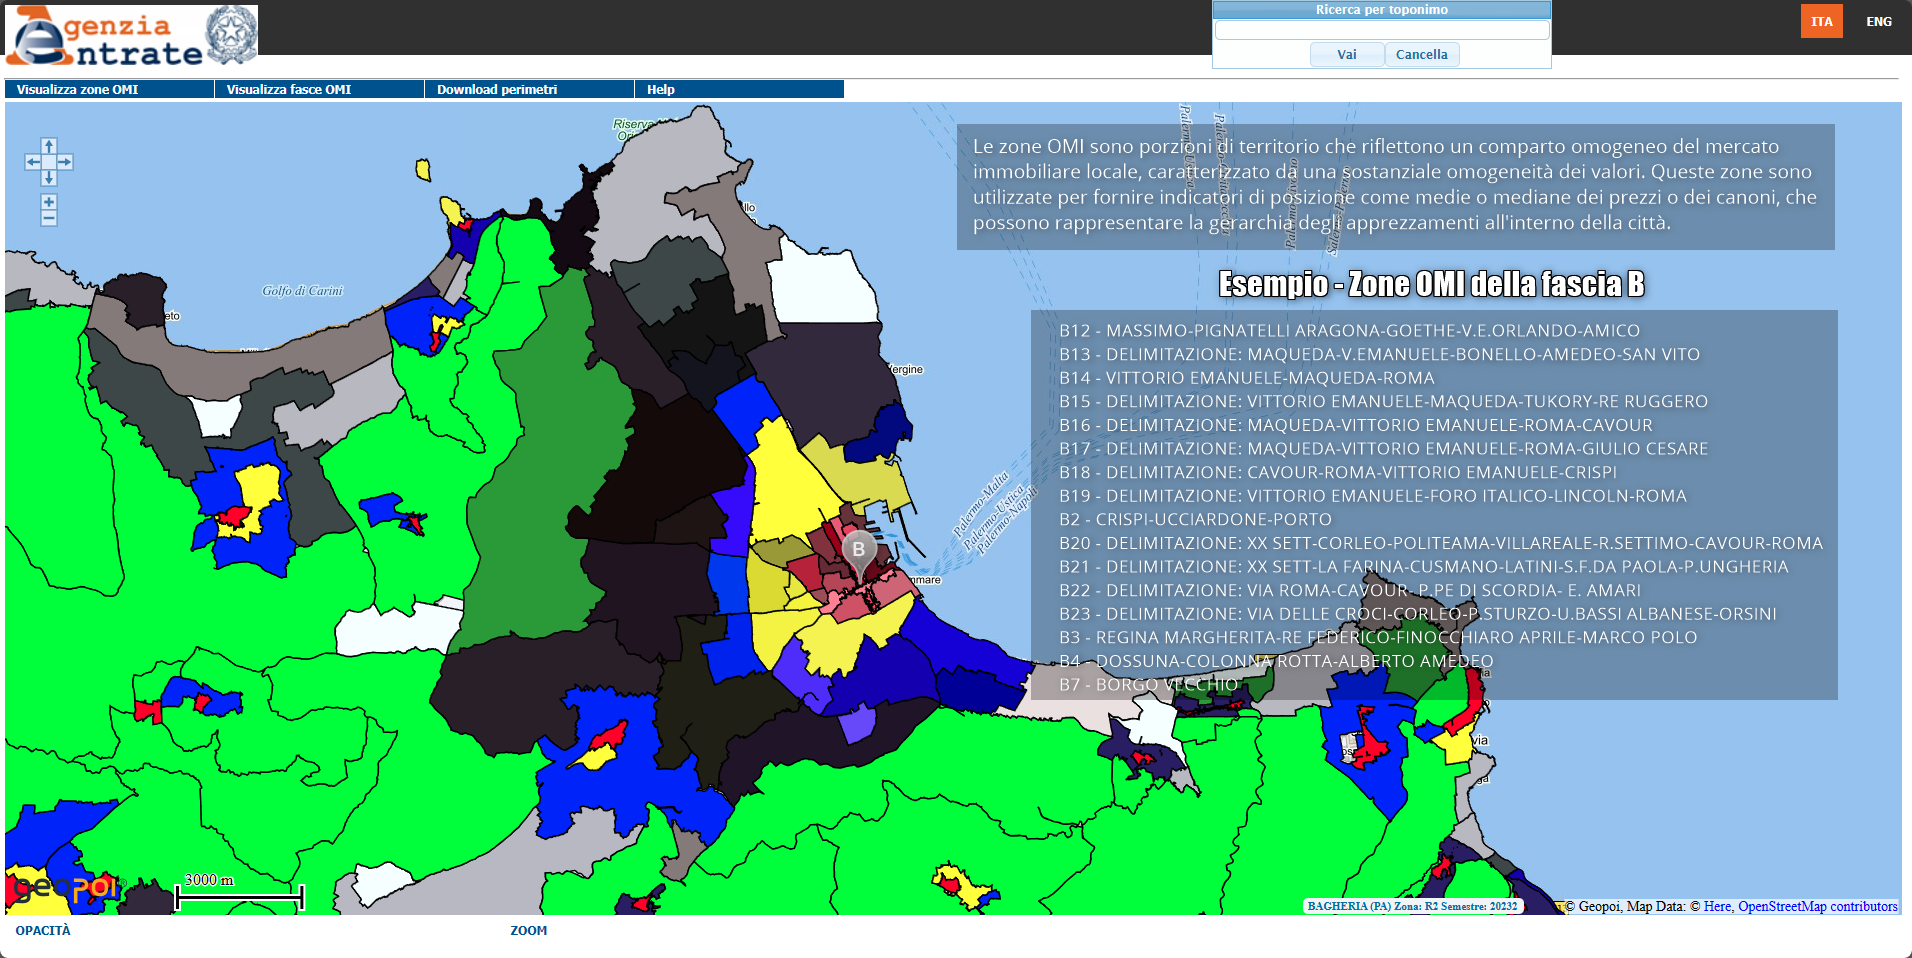1912x958 pixels.
Task: Switch language to ITA
Action: tap(1822, 21)
